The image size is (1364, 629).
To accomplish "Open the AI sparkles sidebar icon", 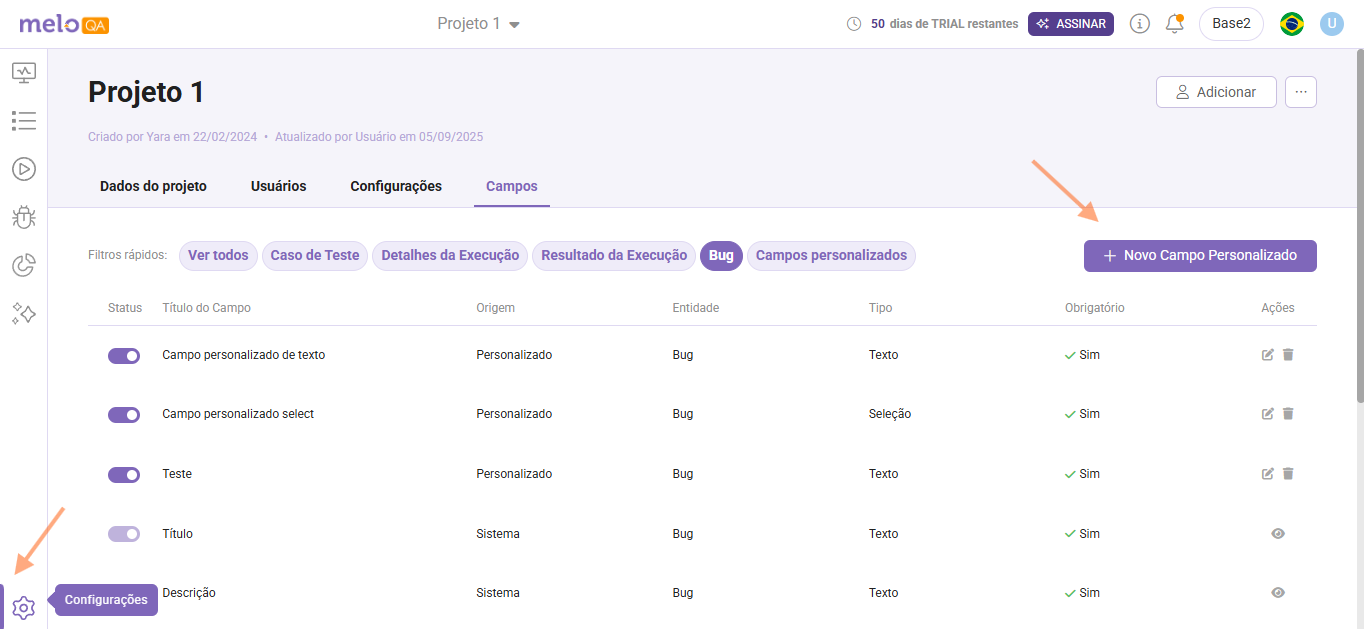I will tap(23, 313).
